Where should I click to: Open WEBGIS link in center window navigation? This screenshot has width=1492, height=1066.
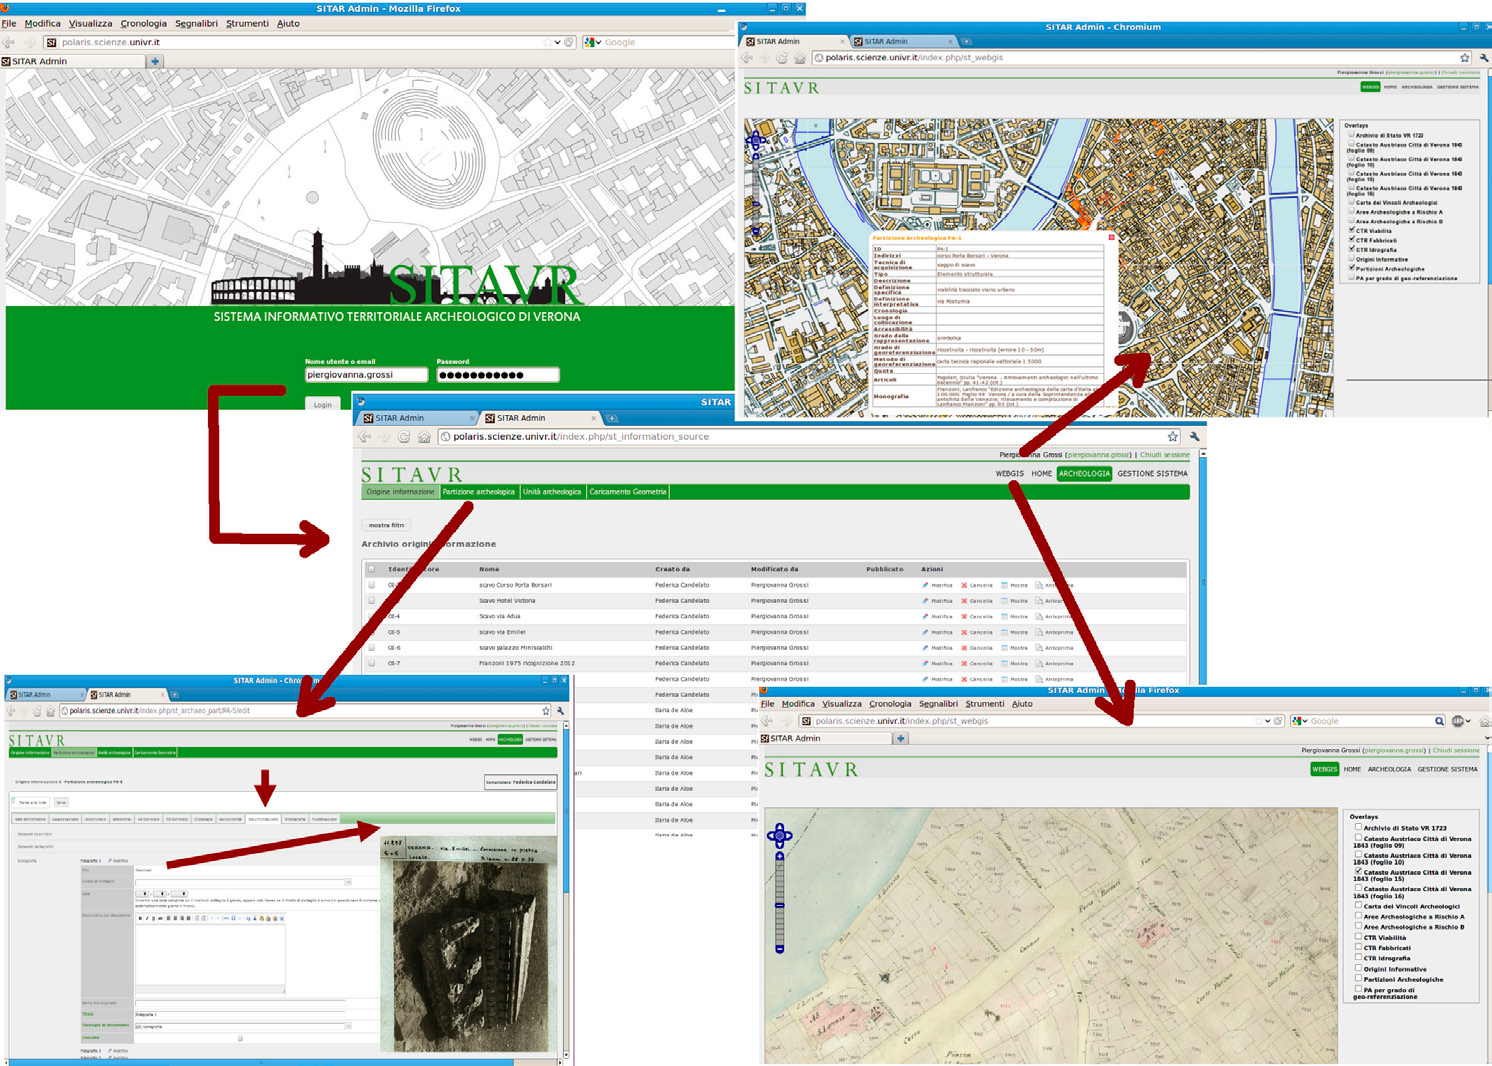(1009, 474)
